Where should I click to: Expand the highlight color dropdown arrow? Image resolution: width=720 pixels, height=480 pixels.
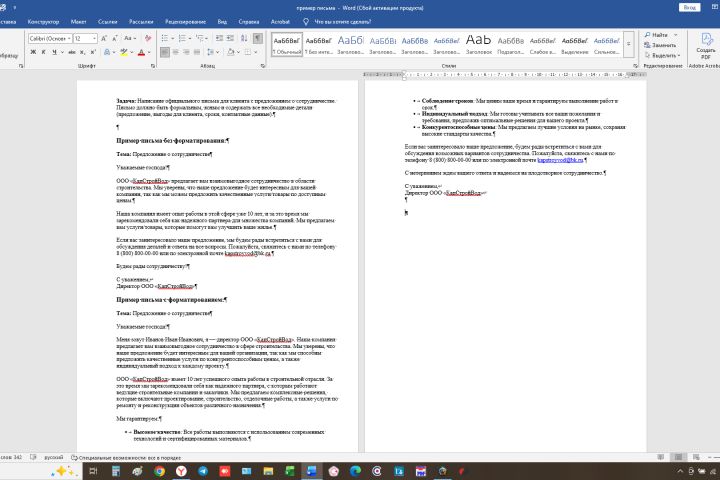131,52
